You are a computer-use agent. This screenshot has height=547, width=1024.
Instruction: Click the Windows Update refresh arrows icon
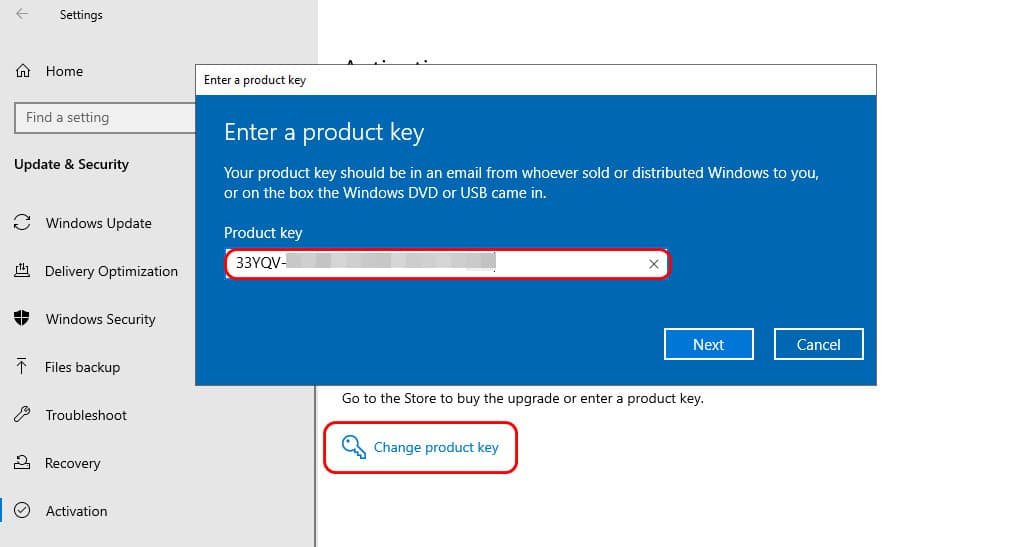tap(22, 223)
